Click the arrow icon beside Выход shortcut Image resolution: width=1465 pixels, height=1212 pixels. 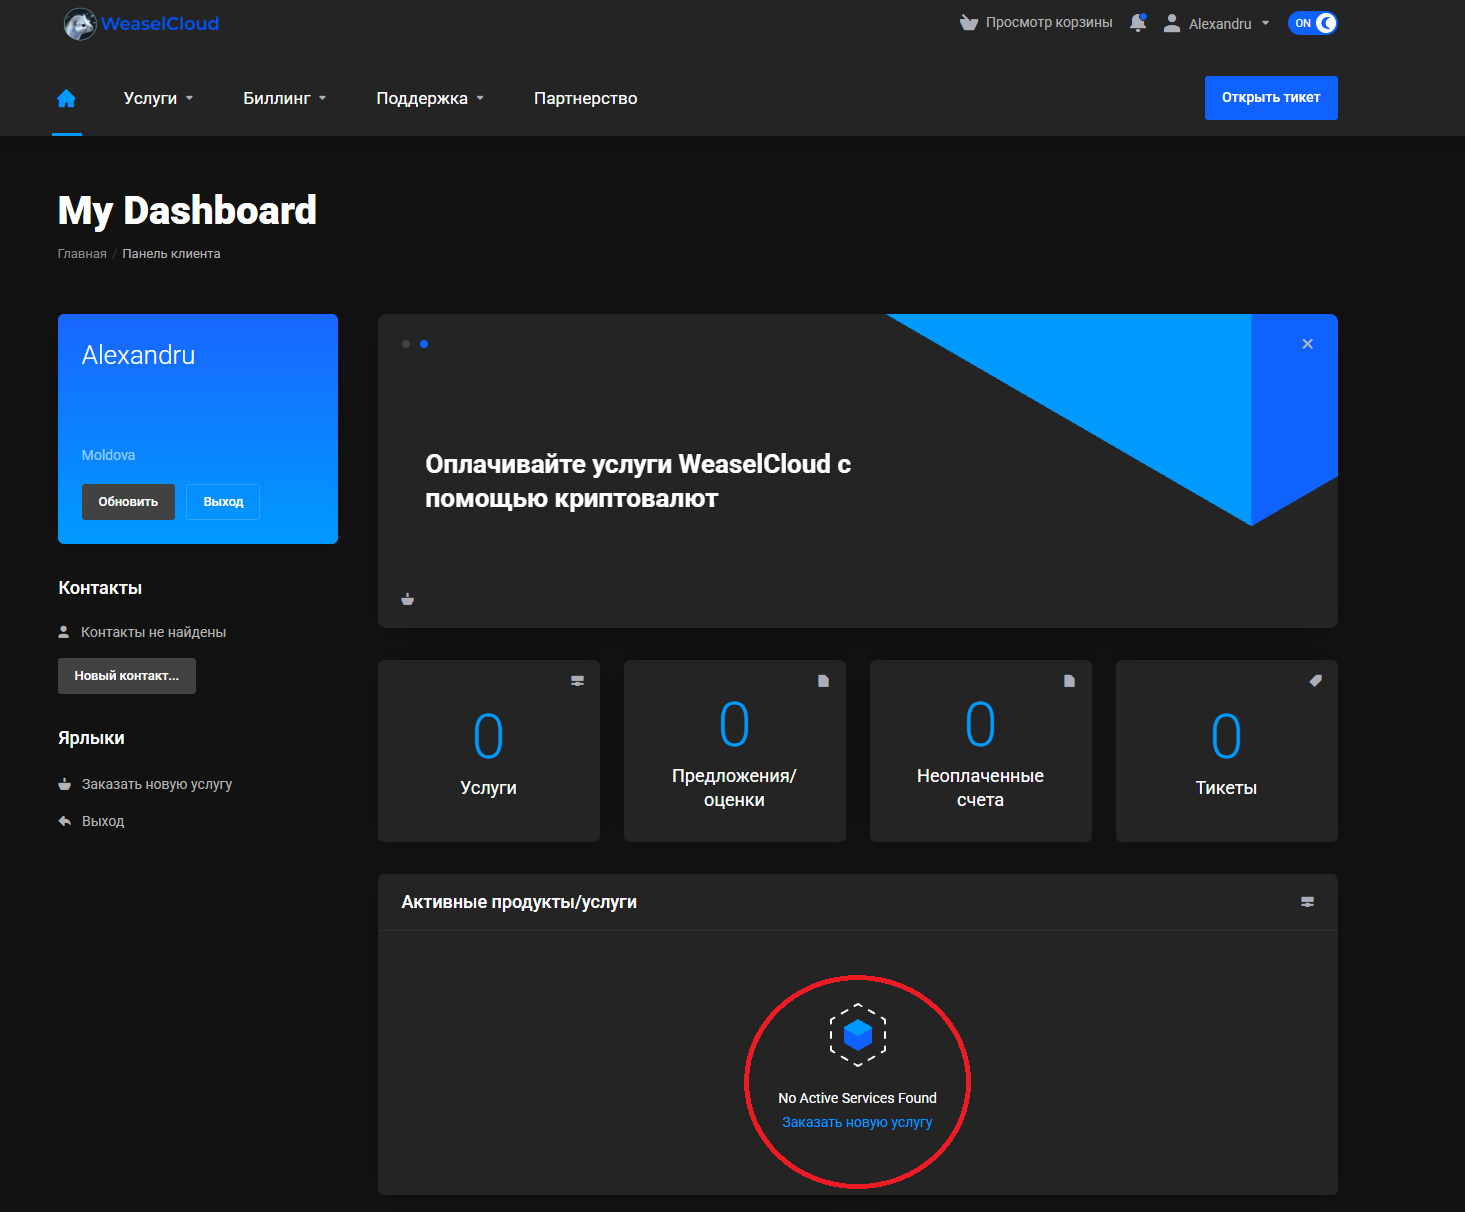point(65,821)
